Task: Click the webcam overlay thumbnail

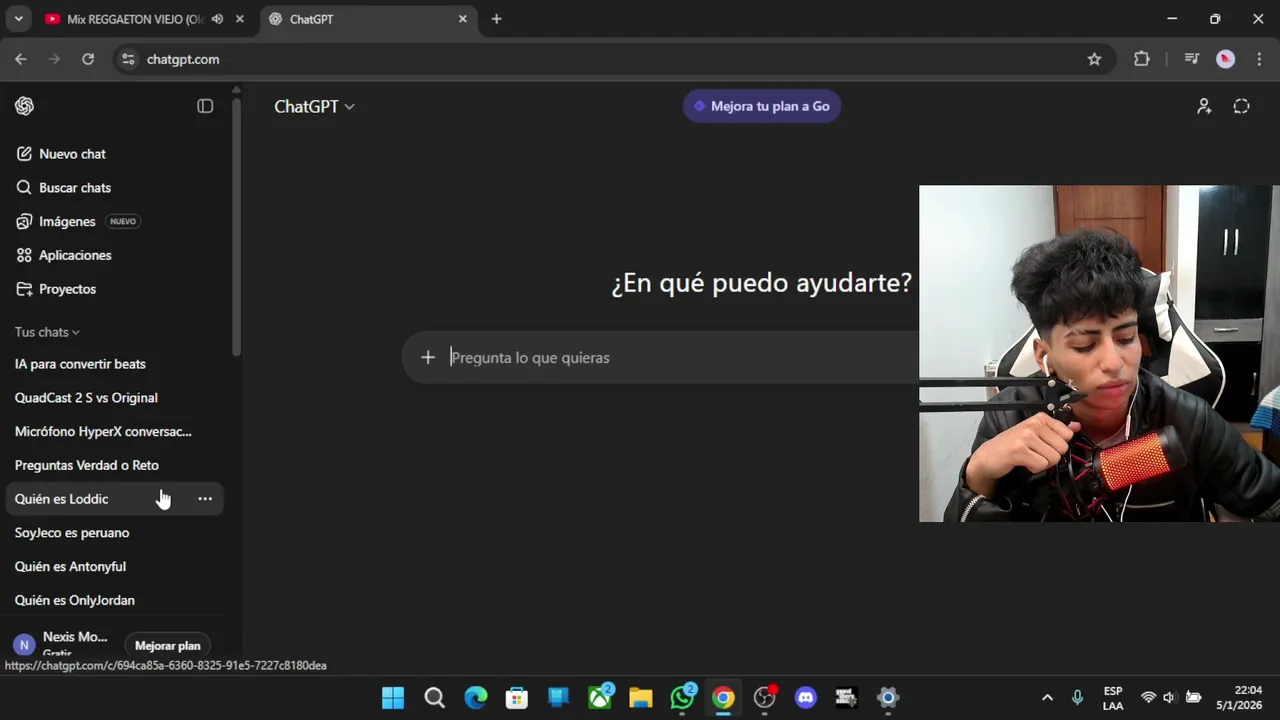Action: tap(1099, 353)
